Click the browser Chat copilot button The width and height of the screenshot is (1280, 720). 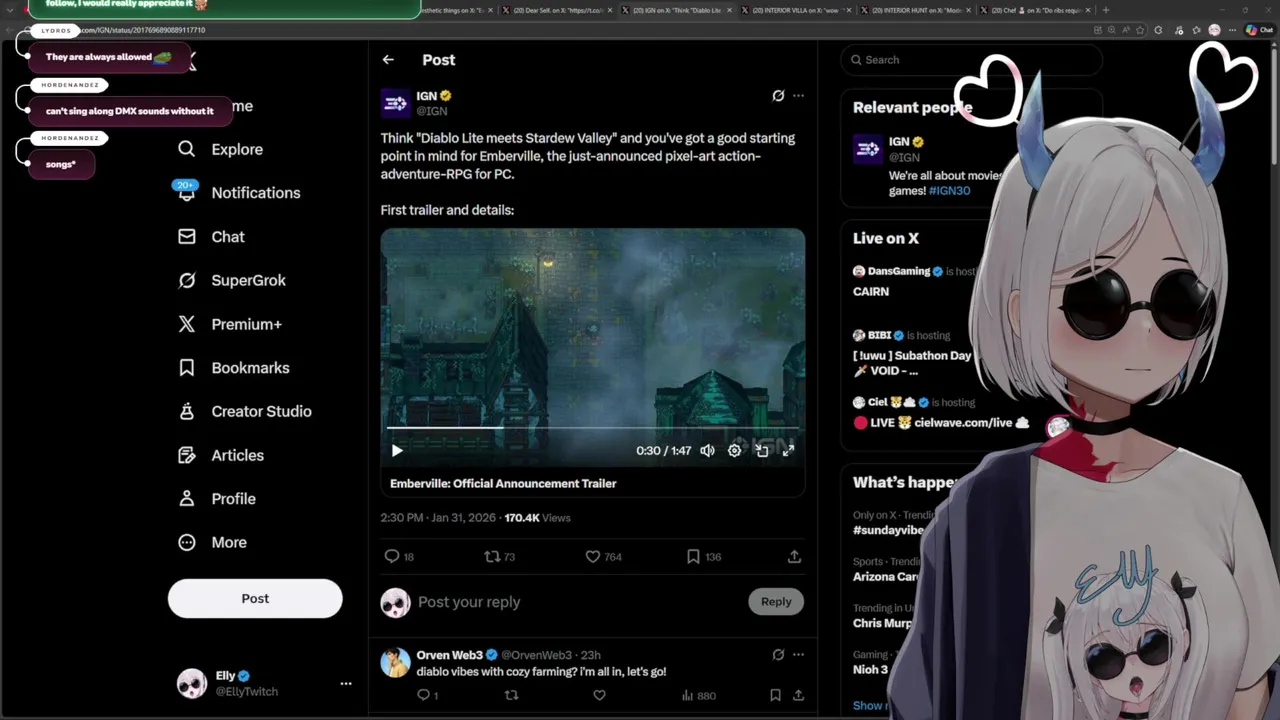click(x=1258, y=30)
